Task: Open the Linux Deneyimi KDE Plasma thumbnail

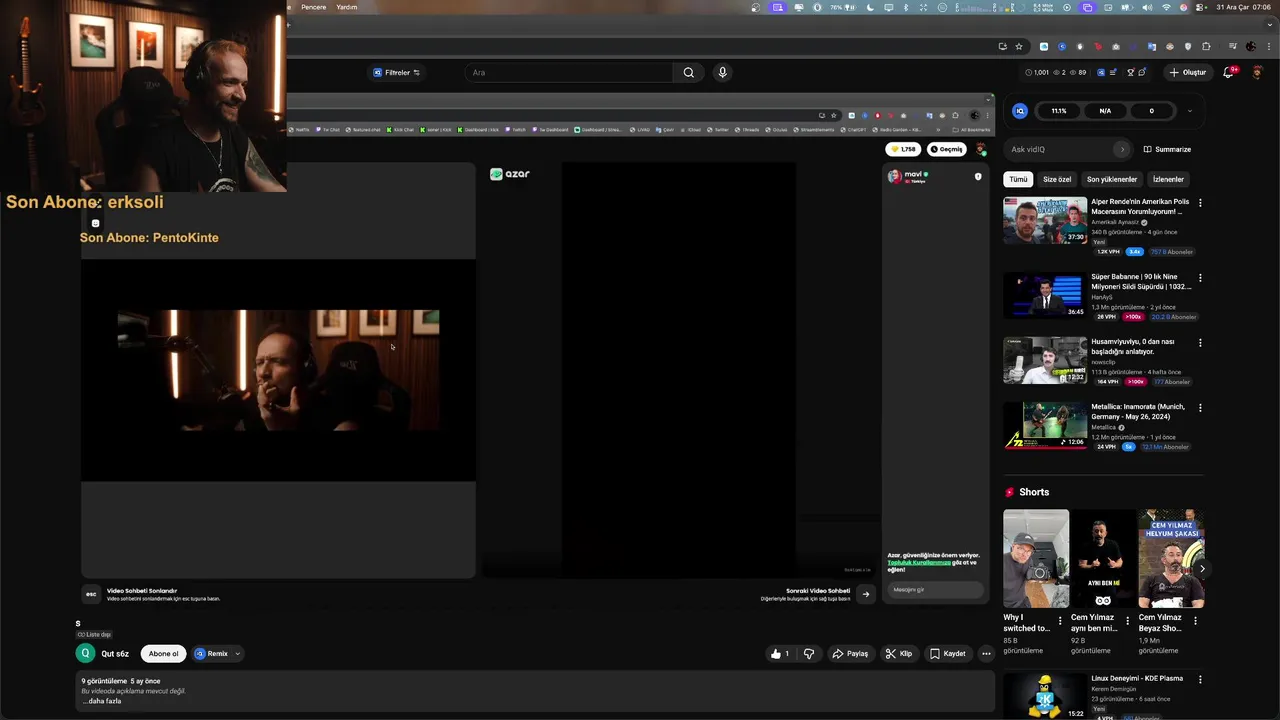Action: pyautogui.click(x=1045, y=696)
